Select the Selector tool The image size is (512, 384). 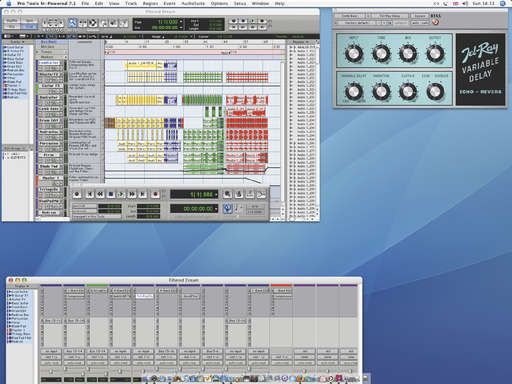point(93,23)
